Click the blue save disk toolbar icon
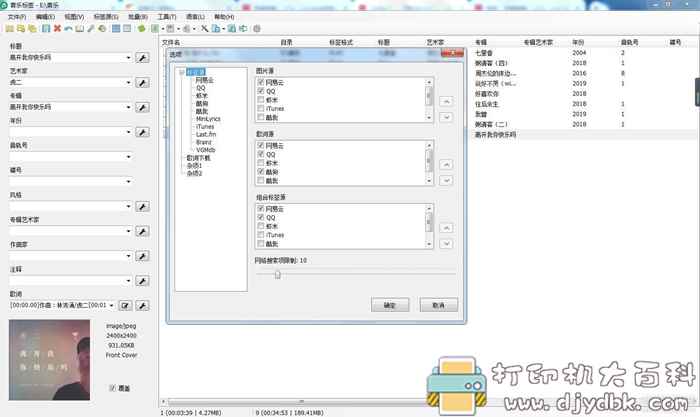The image size is (700, 417). (46, 29)
